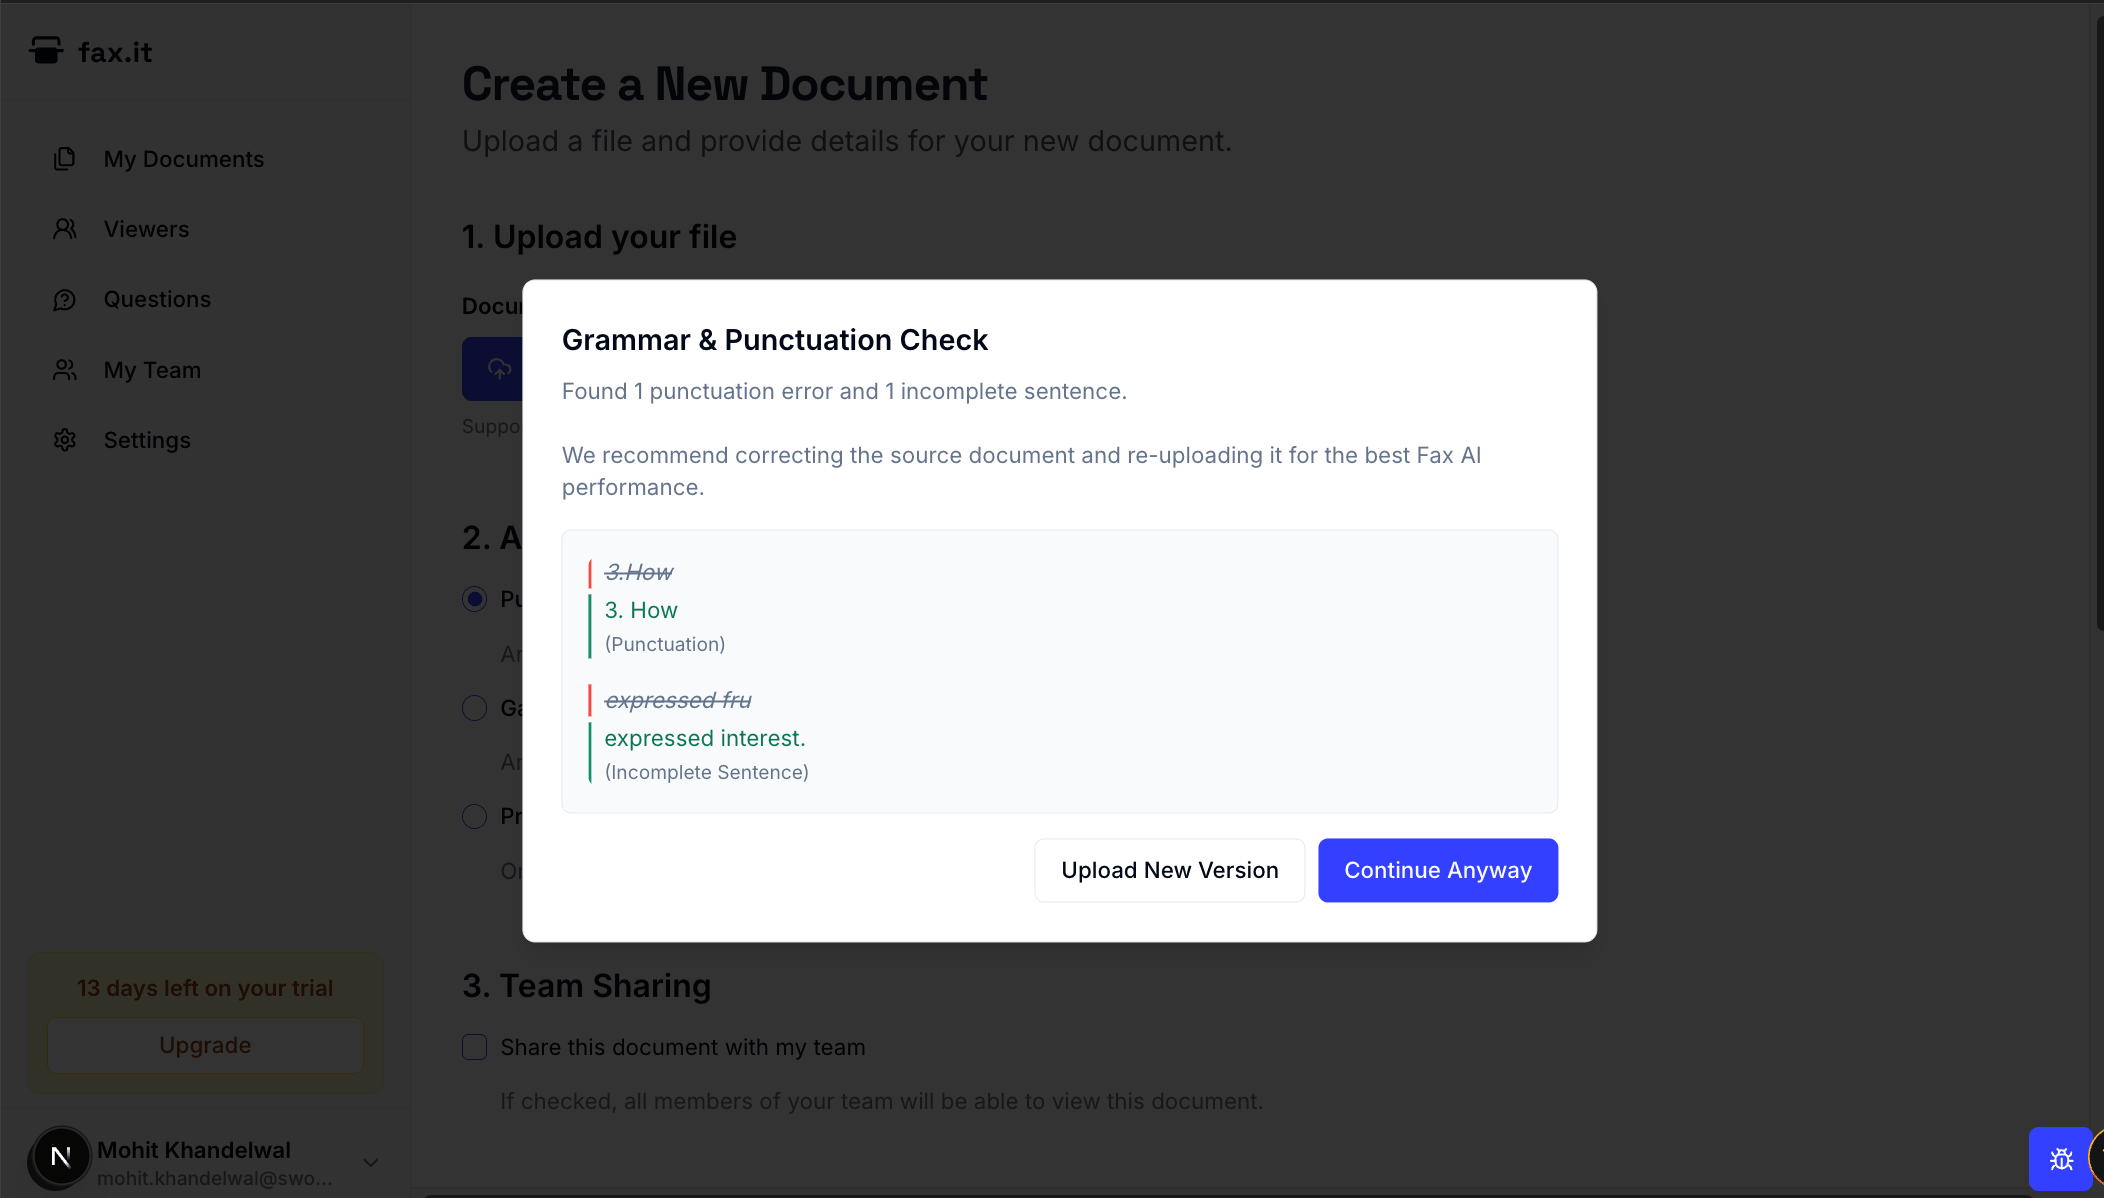Open My Team via its sidebar icon
This screenshot has width=2104, height=1198.
[x=65, y=369]
